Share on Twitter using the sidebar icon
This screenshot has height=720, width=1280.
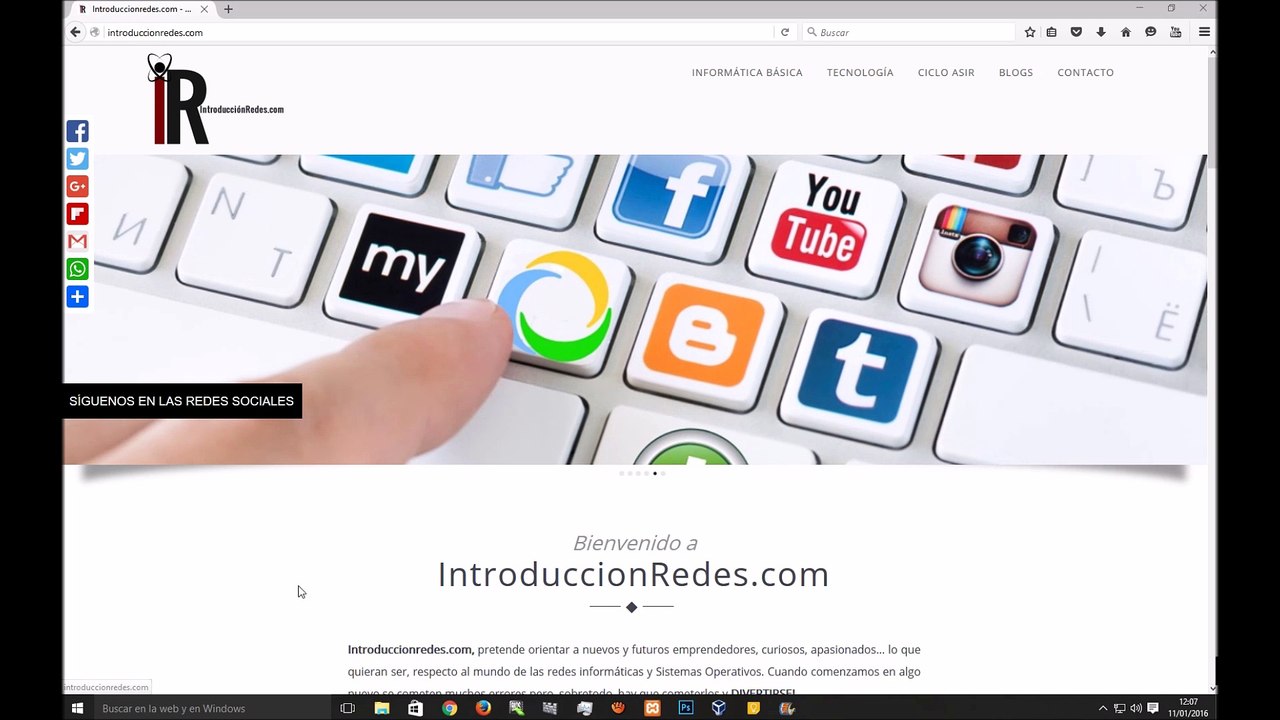[x=77, y=159]
